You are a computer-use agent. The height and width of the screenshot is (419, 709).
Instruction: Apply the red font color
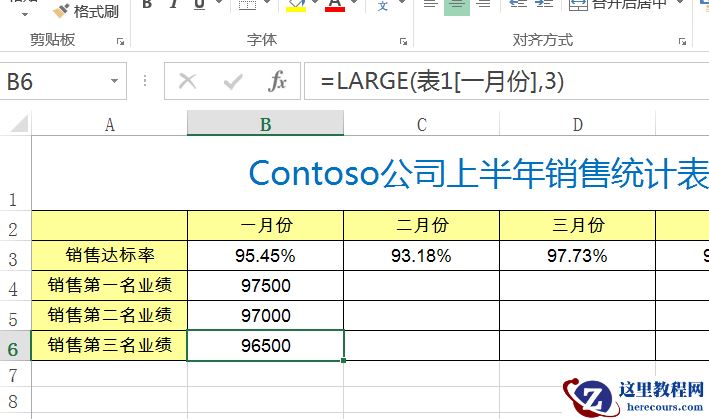click(x=335, y=5)
